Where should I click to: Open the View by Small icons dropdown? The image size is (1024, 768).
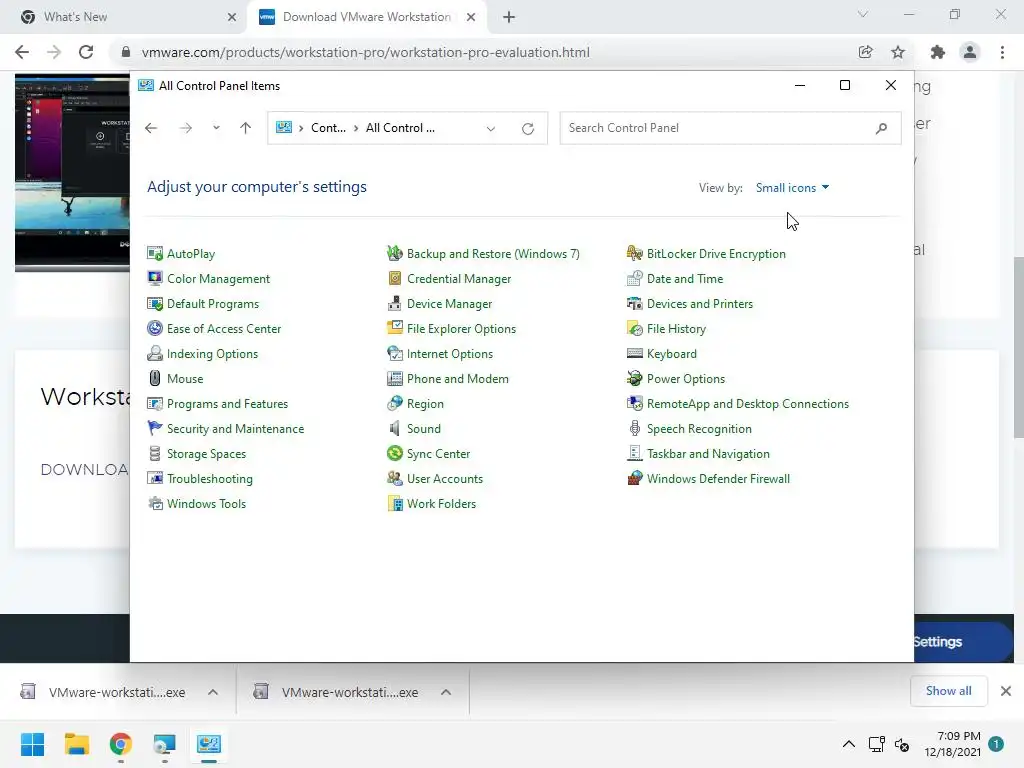point(792,187)
